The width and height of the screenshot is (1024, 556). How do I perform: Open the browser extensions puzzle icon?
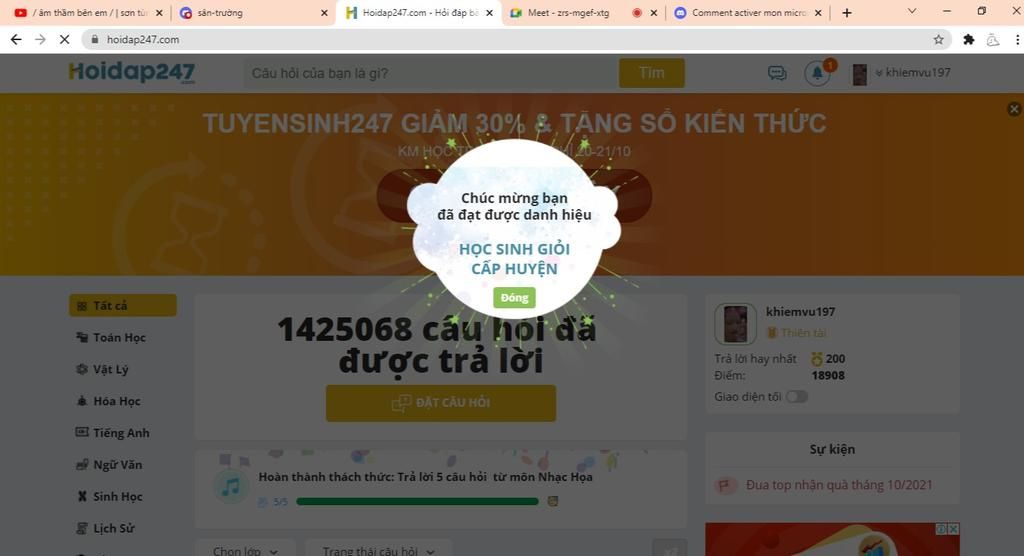point(968,39)
